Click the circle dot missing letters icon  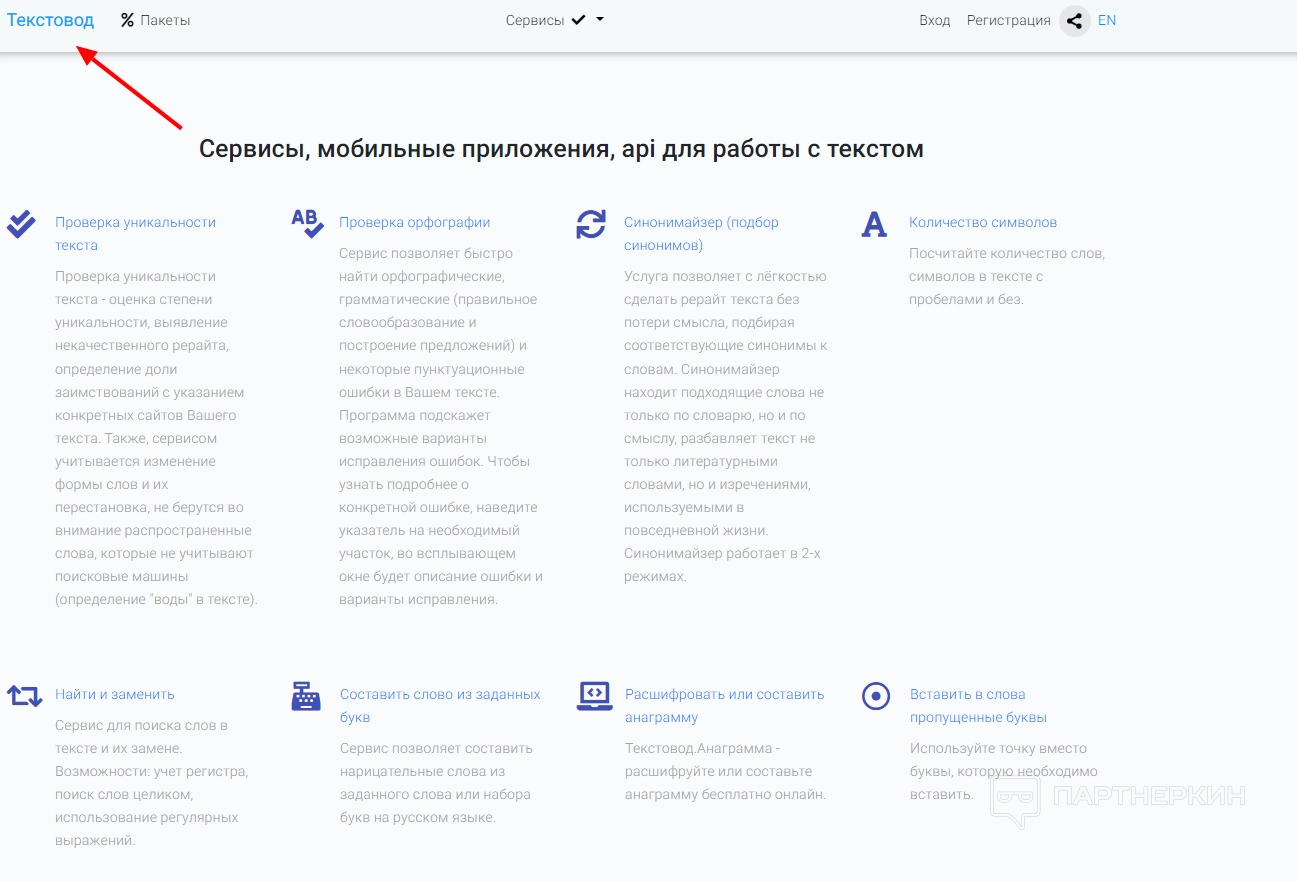[x=876, y=696]
